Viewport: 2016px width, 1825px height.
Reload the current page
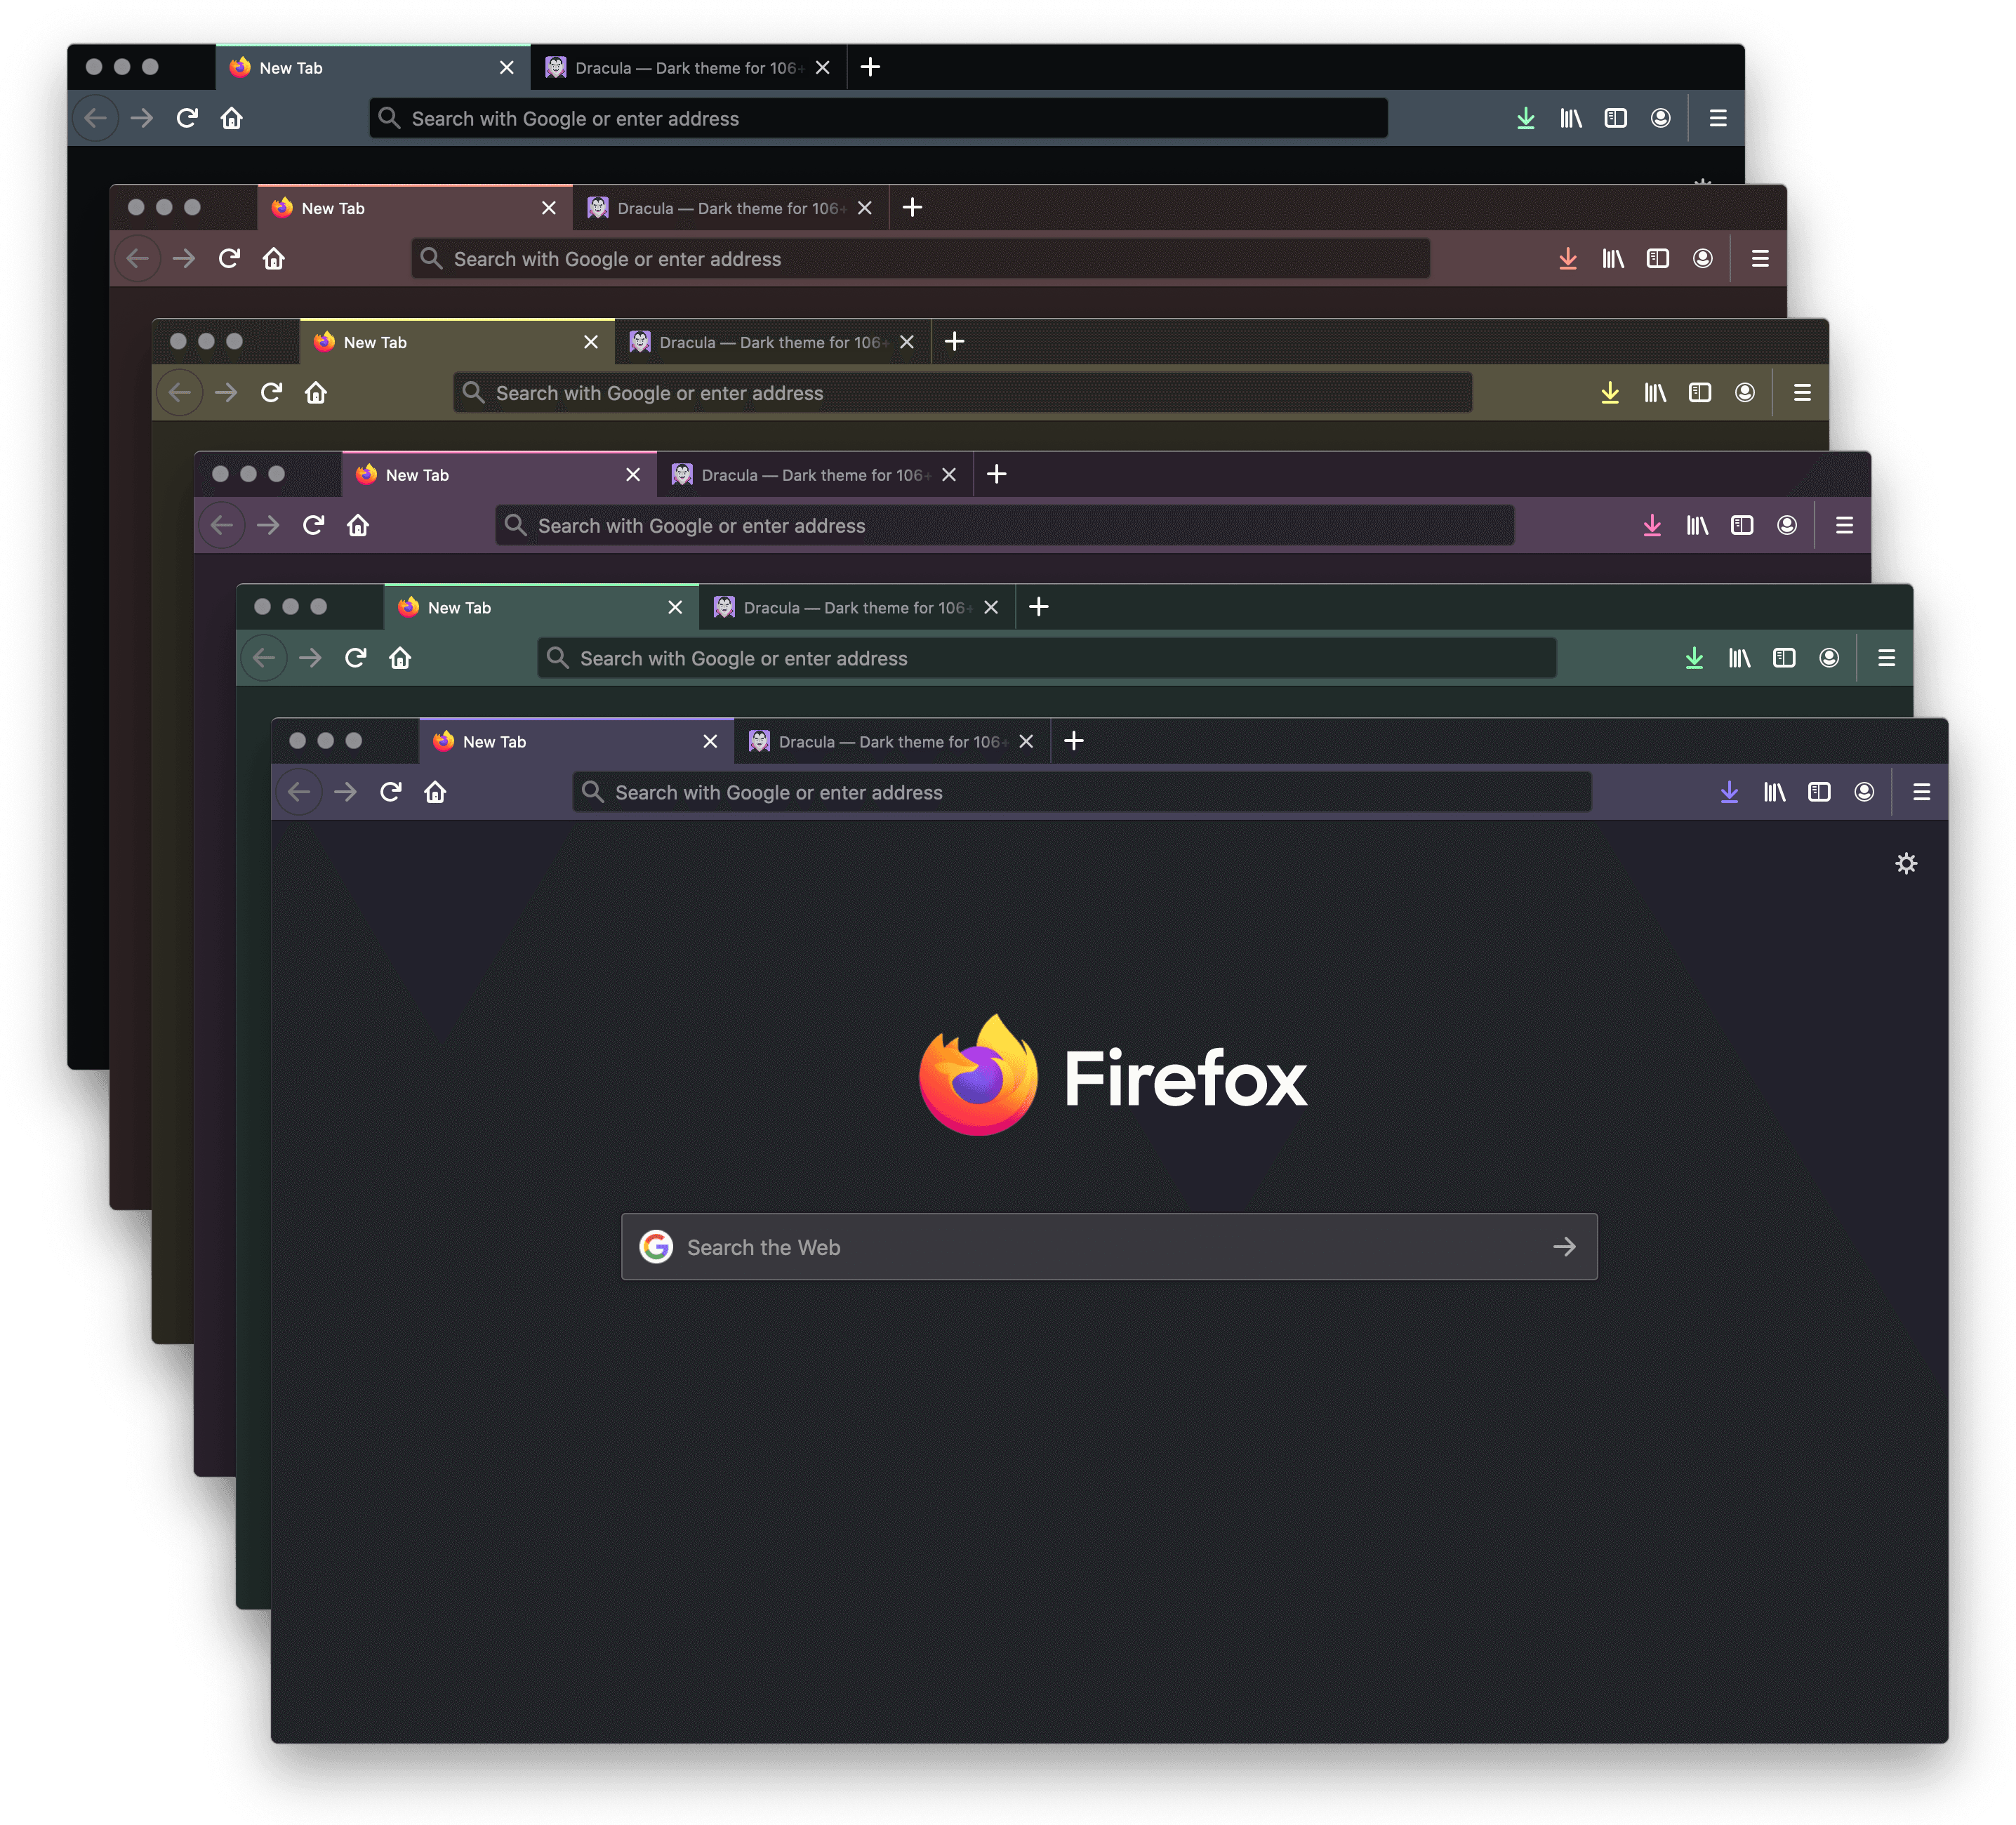coord(390,791)
